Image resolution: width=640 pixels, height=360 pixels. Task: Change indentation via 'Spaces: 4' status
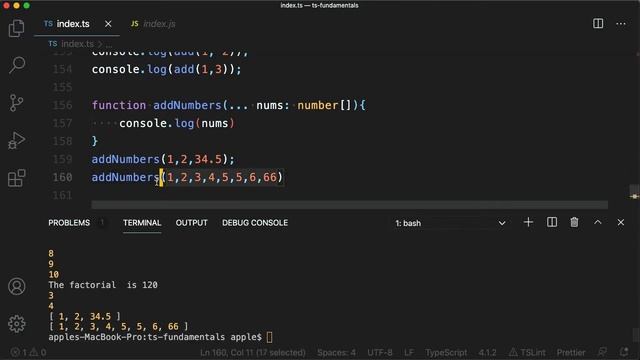coord(336,352)
